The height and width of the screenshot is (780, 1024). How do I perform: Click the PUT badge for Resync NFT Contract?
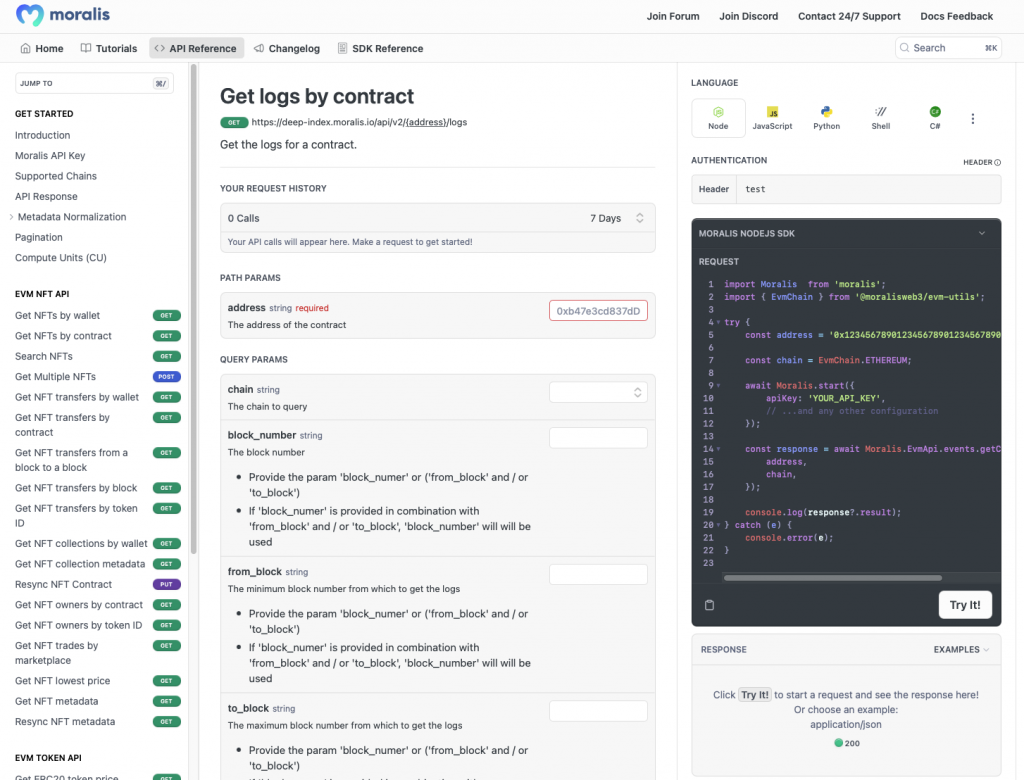click(167, 585)
